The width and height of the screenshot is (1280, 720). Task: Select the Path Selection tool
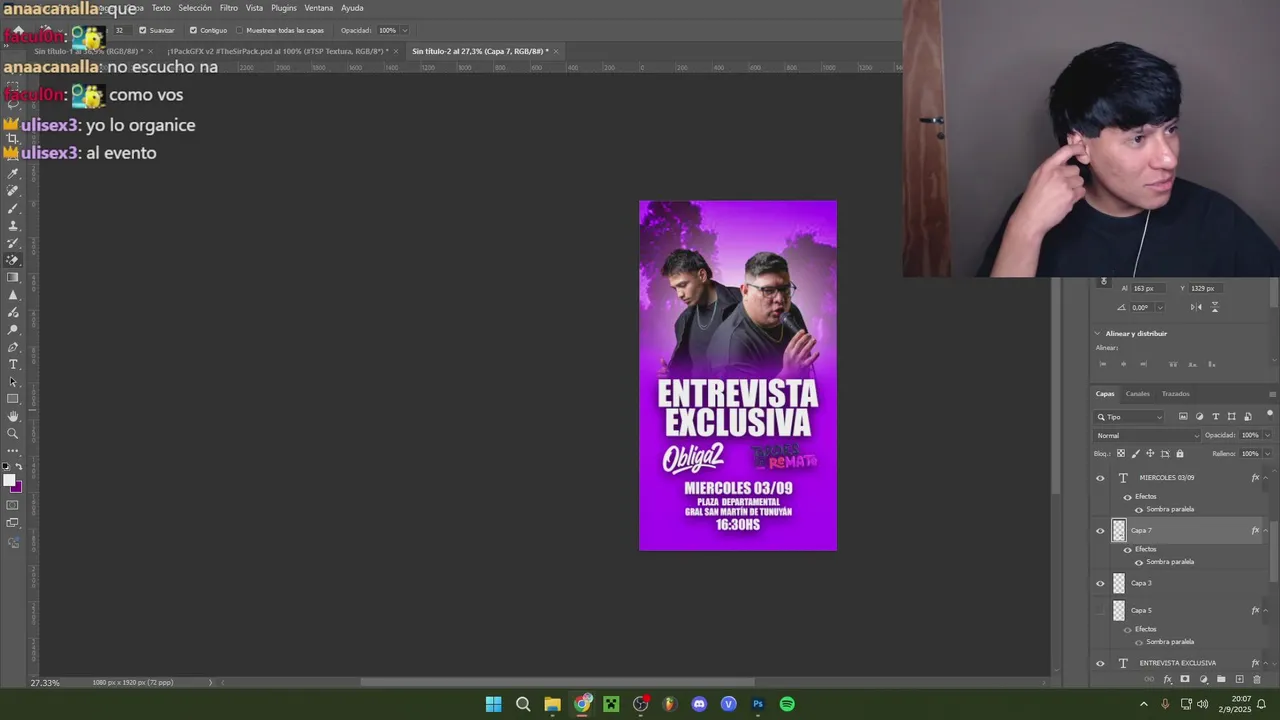tap(13, 382)
